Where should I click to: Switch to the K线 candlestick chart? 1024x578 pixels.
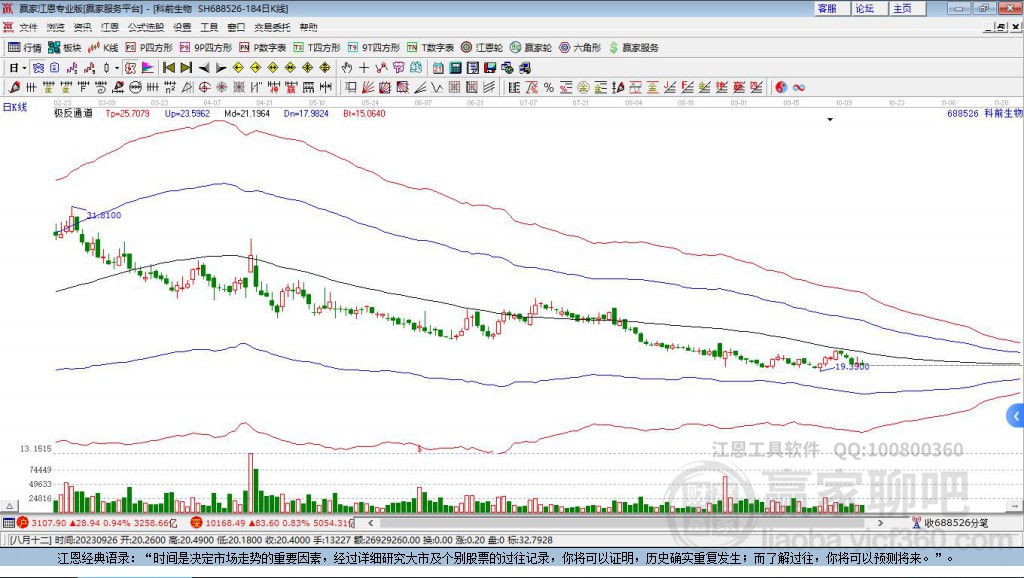point(103,48)
